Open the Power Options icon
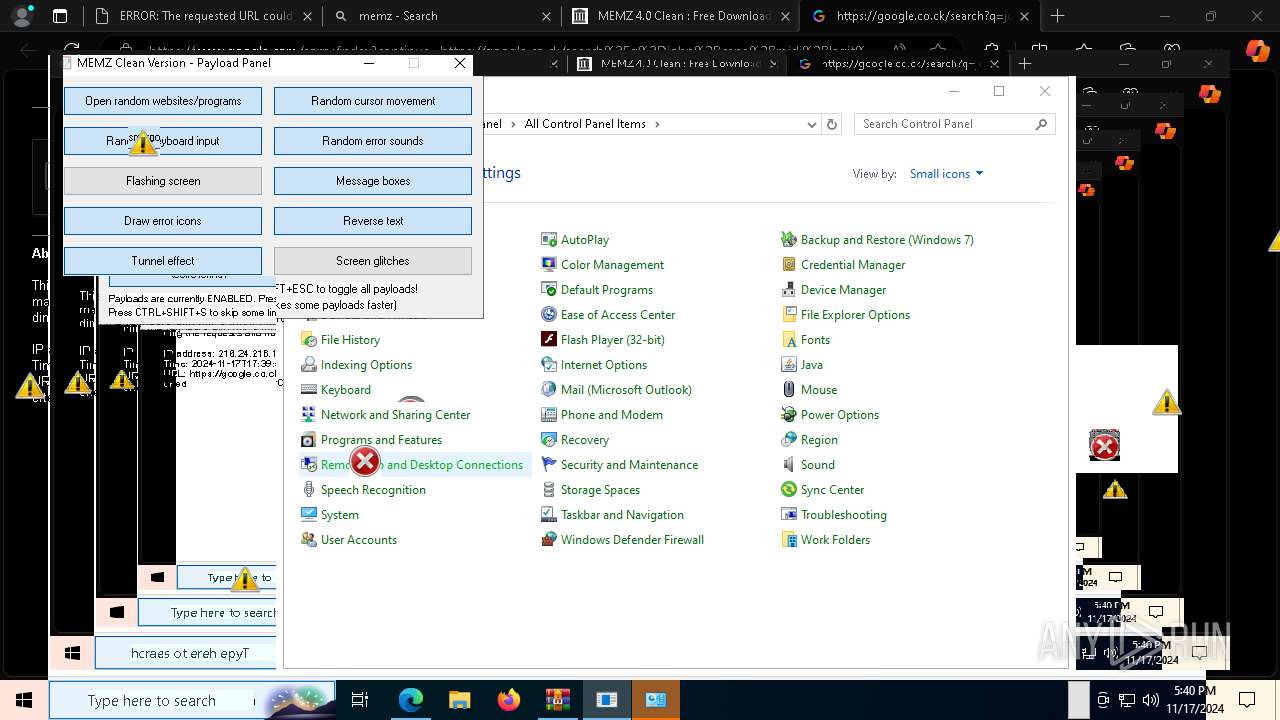Viewport: 1280px width, 720px height. click(x=789, y=415)
